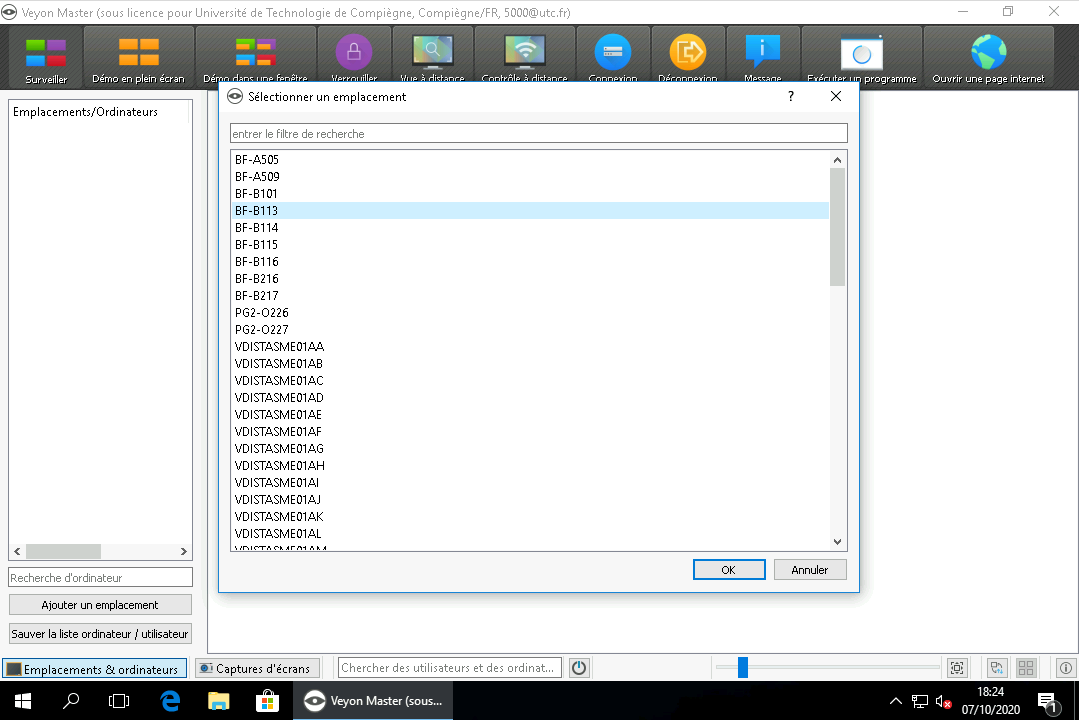Click Ajouter un emplacement button
The image size is (1079, 720).
100,605
